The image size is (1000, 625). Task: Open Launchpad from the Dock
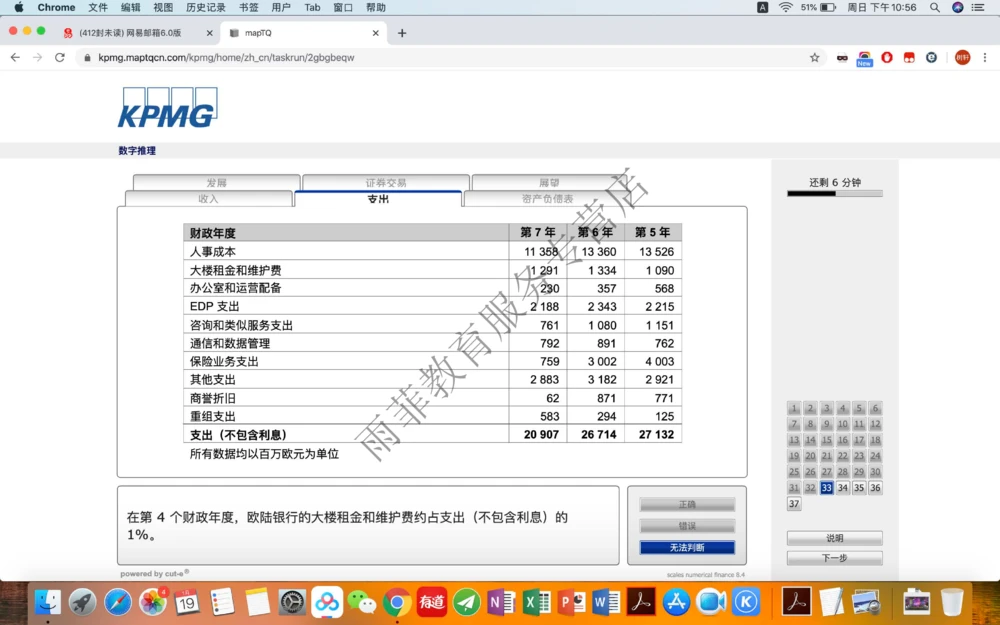pos(83,602)
